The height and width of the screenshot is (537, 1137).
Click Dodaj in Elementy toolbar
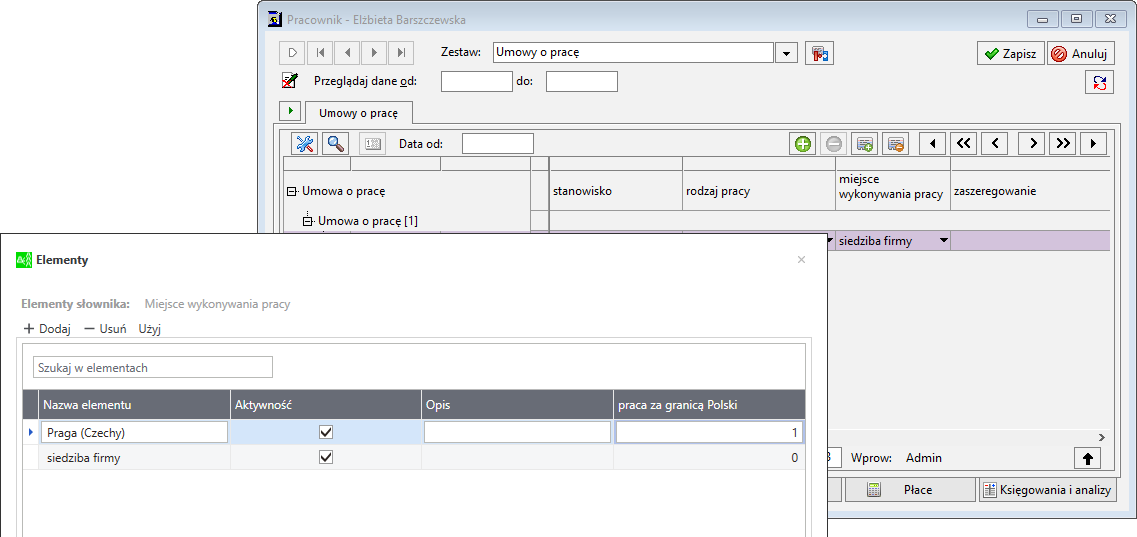[46, 328]
